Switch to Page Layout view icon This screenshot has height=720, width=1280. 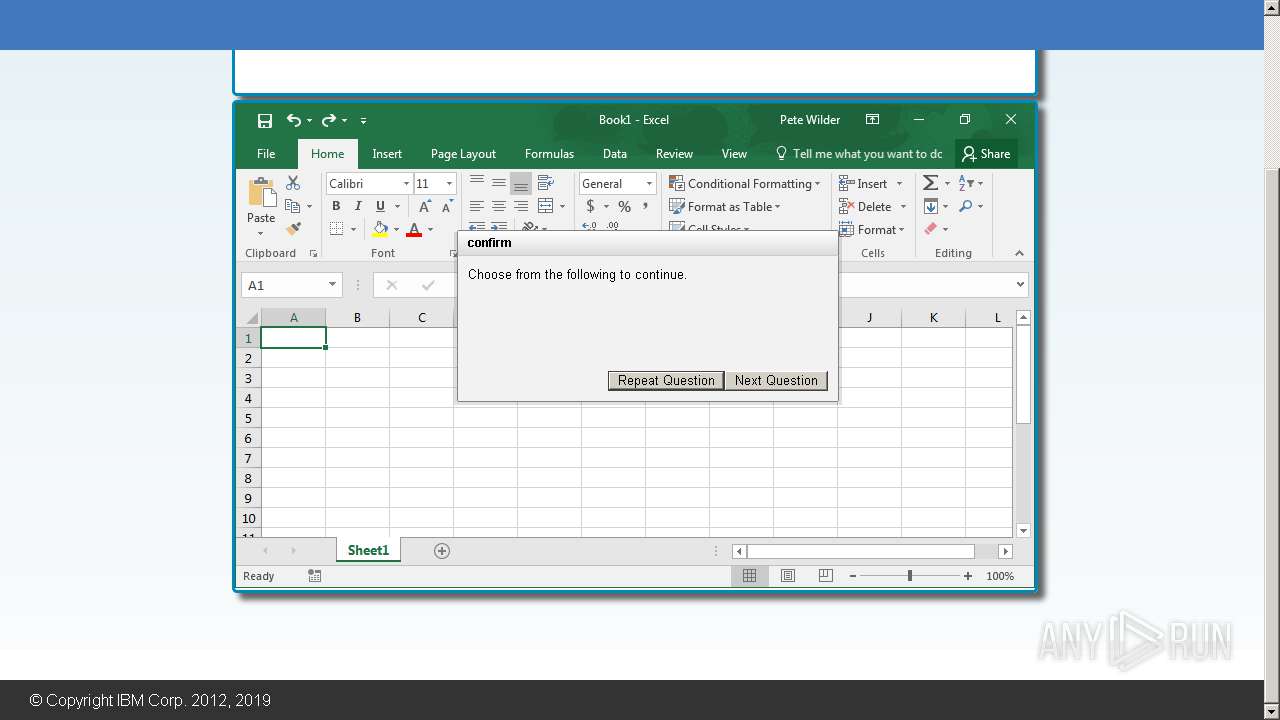pyautogui.click(x=788, y=576)
